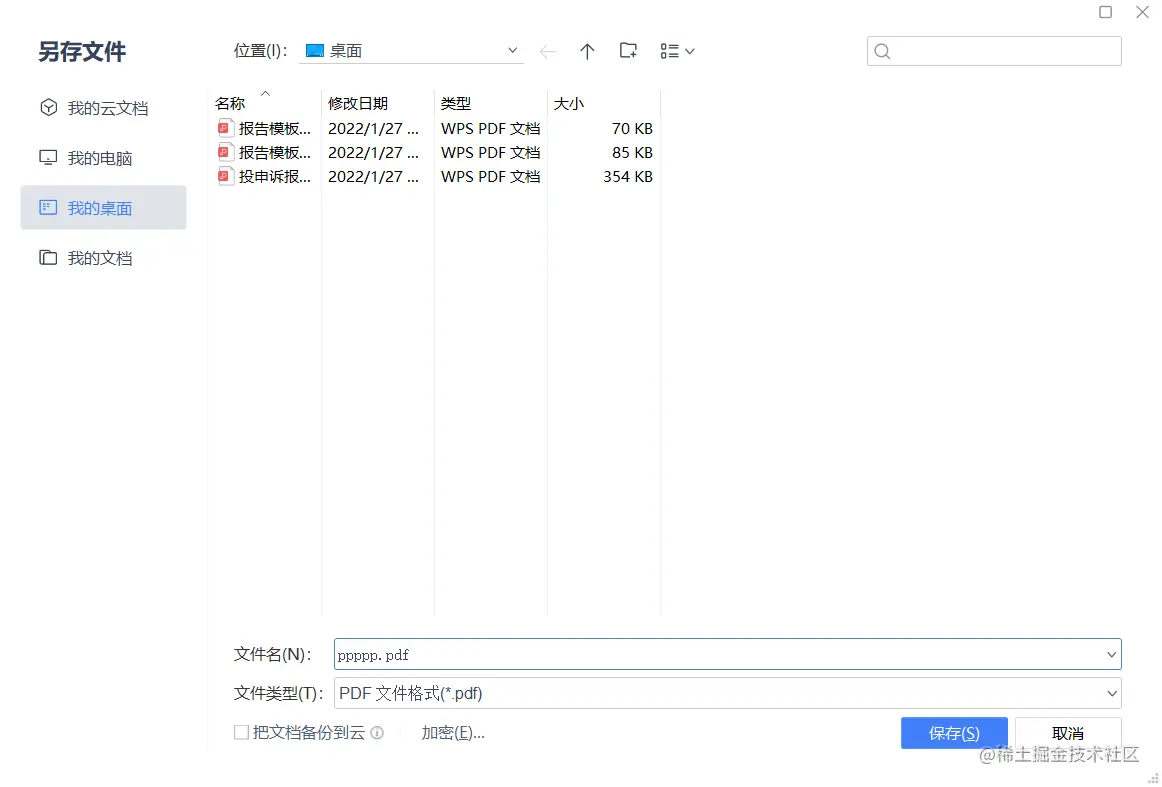Enable the 把文档备份到云 checkbox
Screen dimensions: 1162x787
click(241, 732)
